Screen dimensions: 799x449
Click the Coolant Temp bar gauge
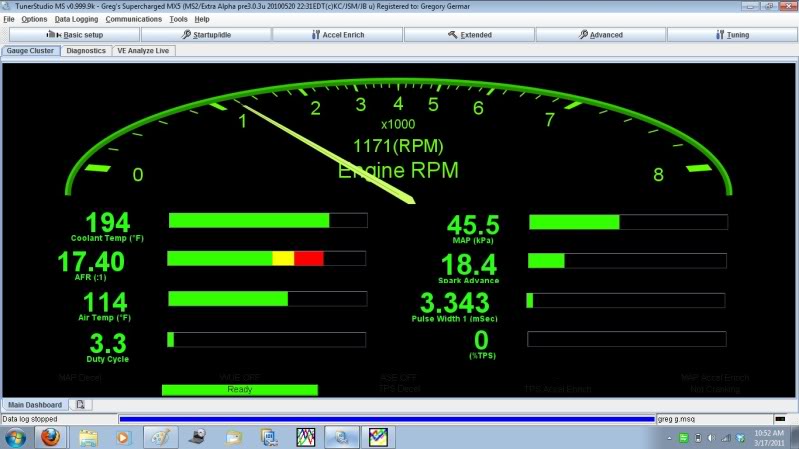pos(268,221)
